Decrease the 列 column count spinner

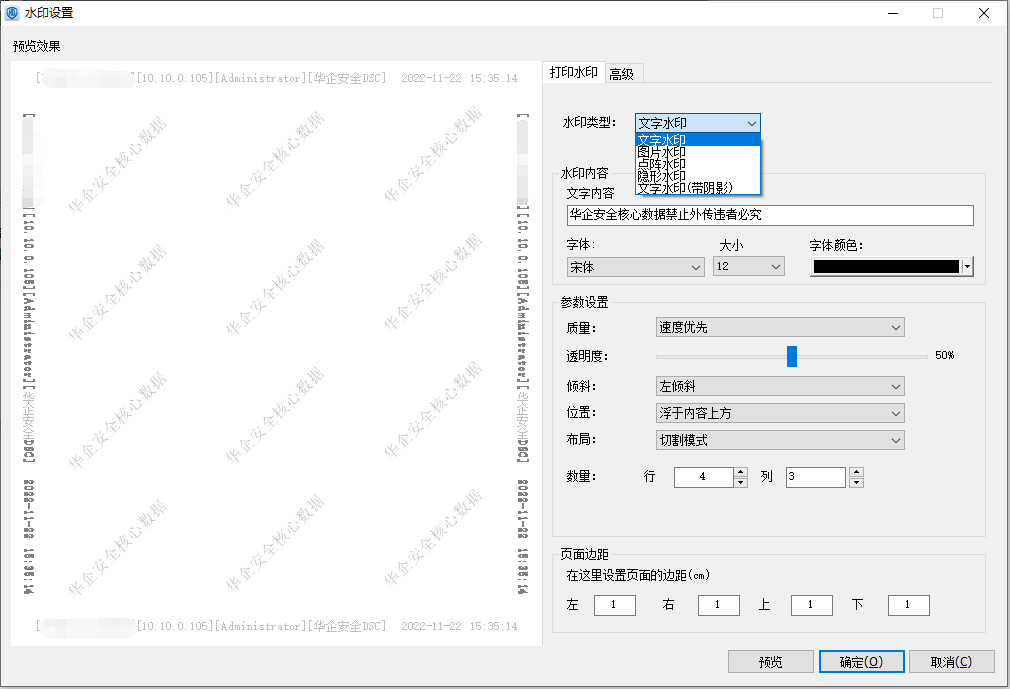pyautogui.click(x=856, y=483)
